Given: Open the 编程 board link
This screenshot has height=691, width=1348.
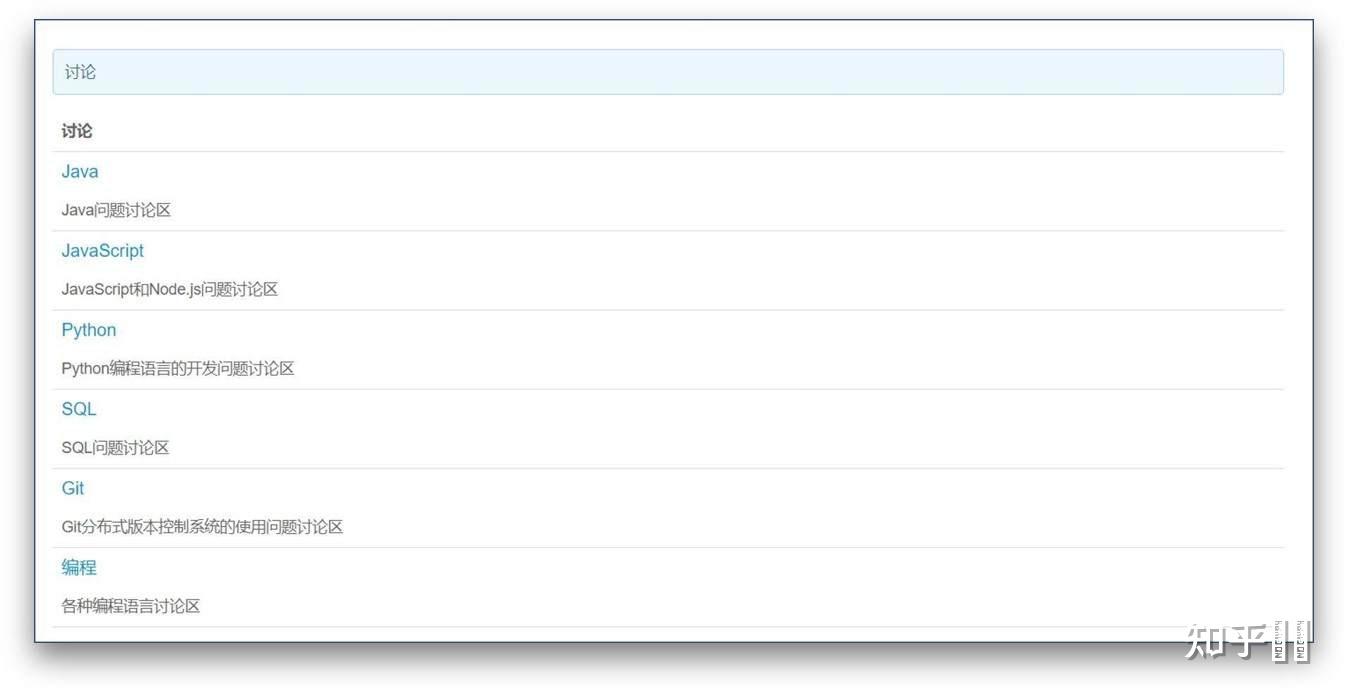Looking at the screenshot, I should (x=79, y=567).
